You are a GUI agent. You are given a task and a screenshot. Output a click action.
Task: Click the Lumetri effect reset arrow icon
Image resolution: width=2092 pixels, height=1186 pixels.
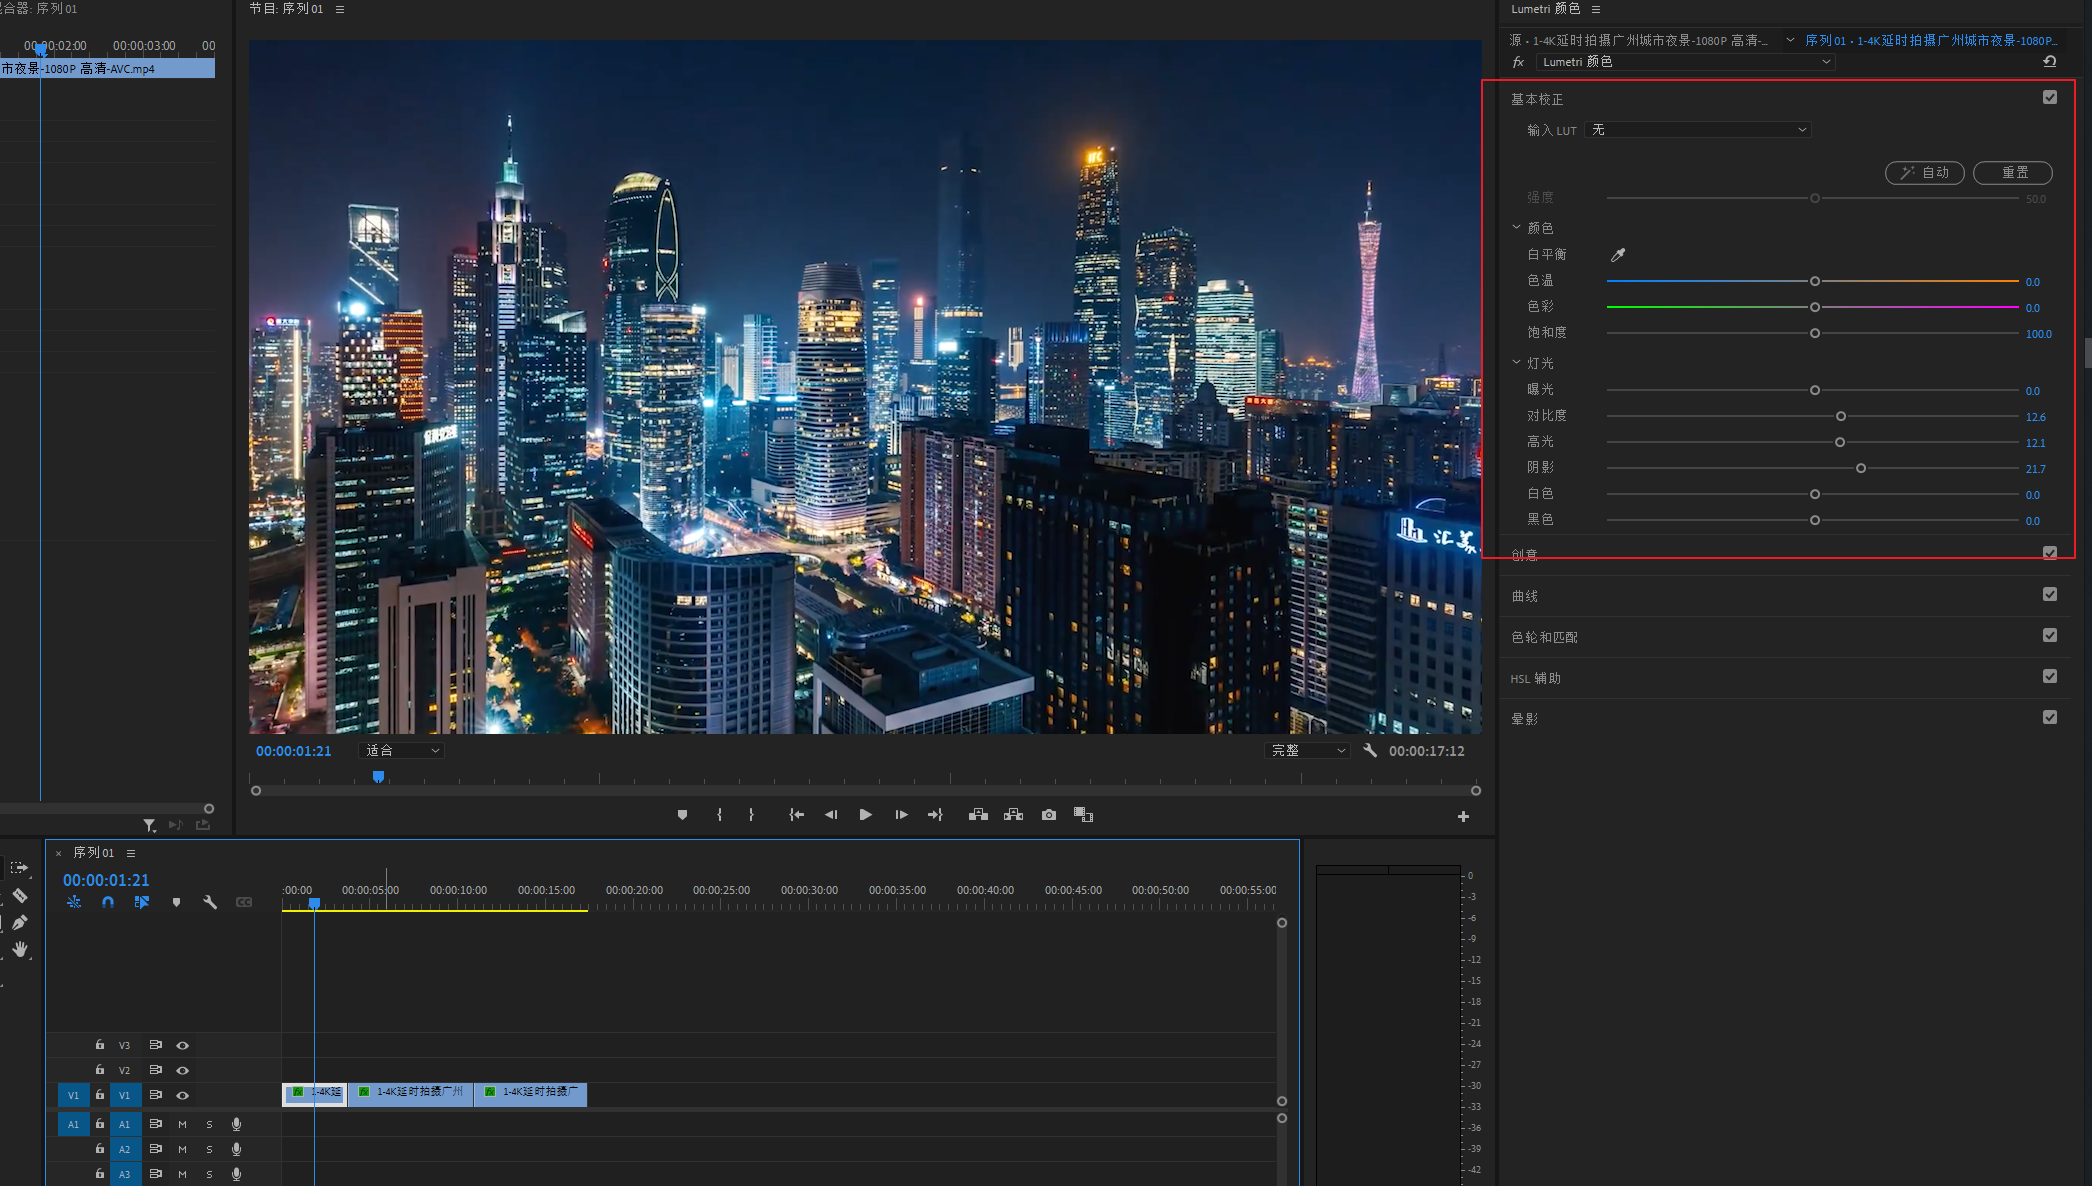click(x=2049, y=62)
